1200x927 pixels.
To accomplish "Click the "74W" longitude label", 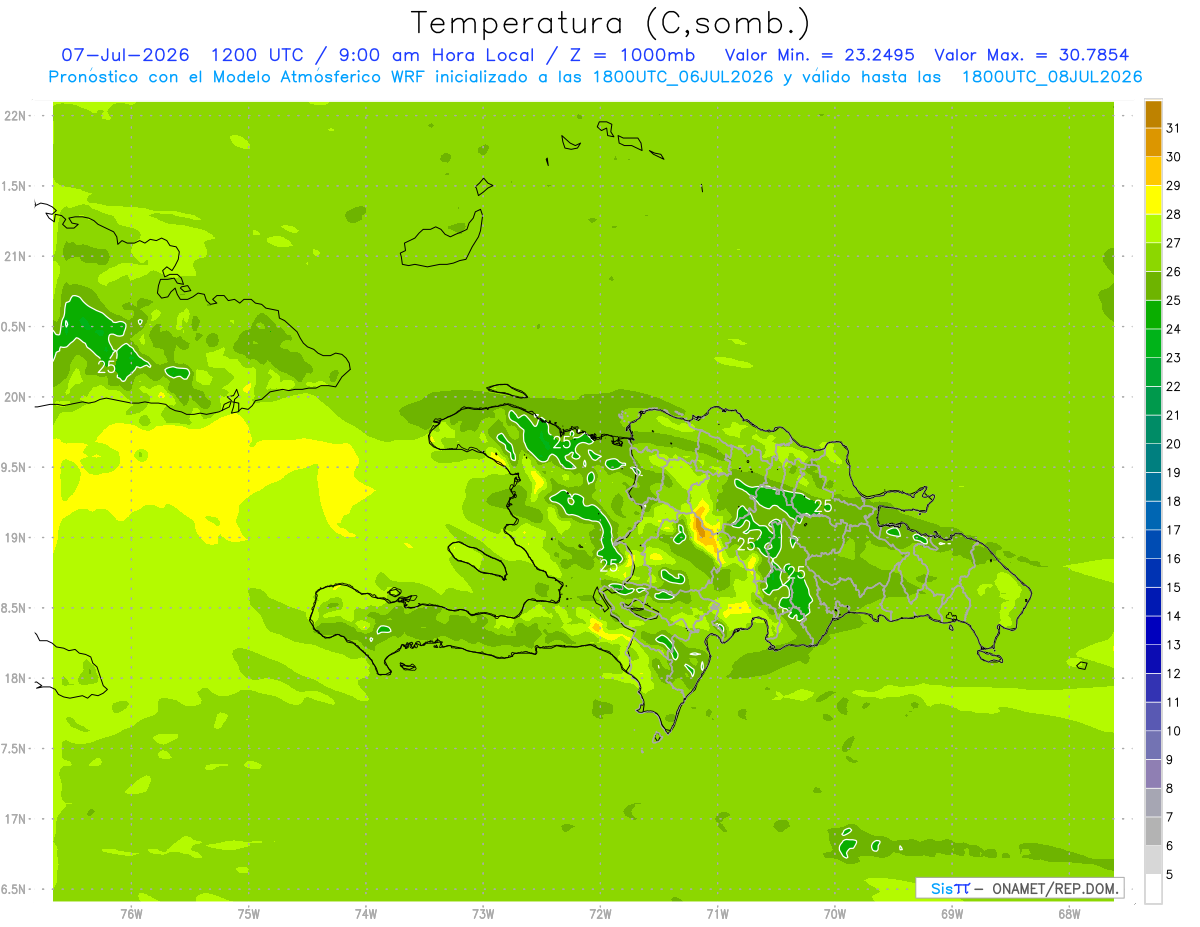I will pyautogui.click(x=366, y=913).
